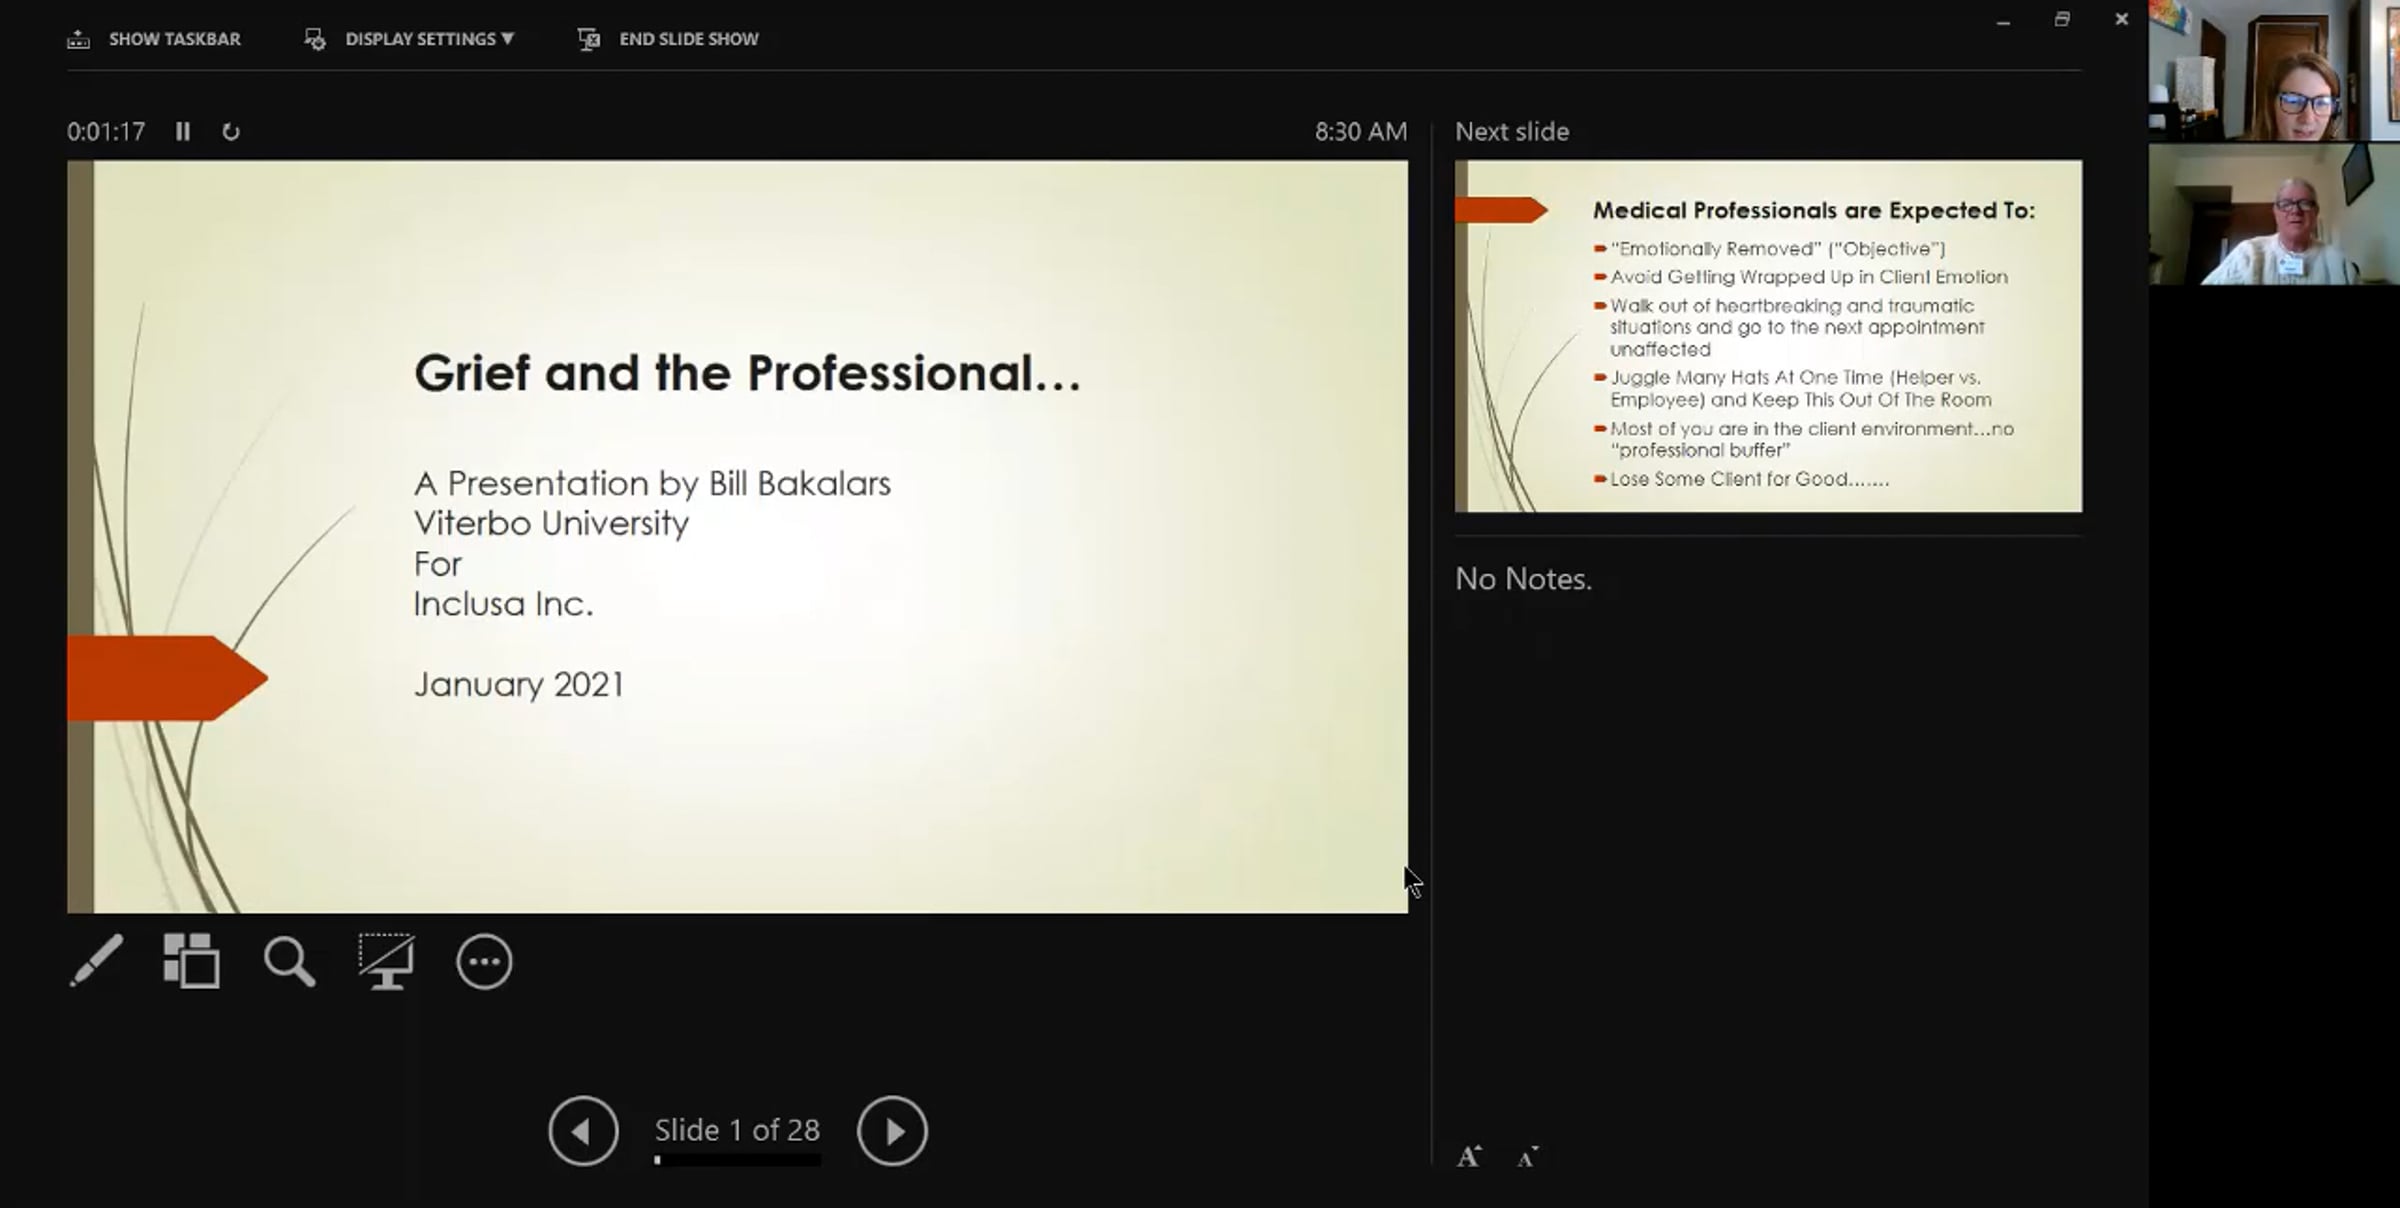Open the Slide 1 of 28 indicator
This screenshot has height=1208, width=2400.
pos(737,1130)
